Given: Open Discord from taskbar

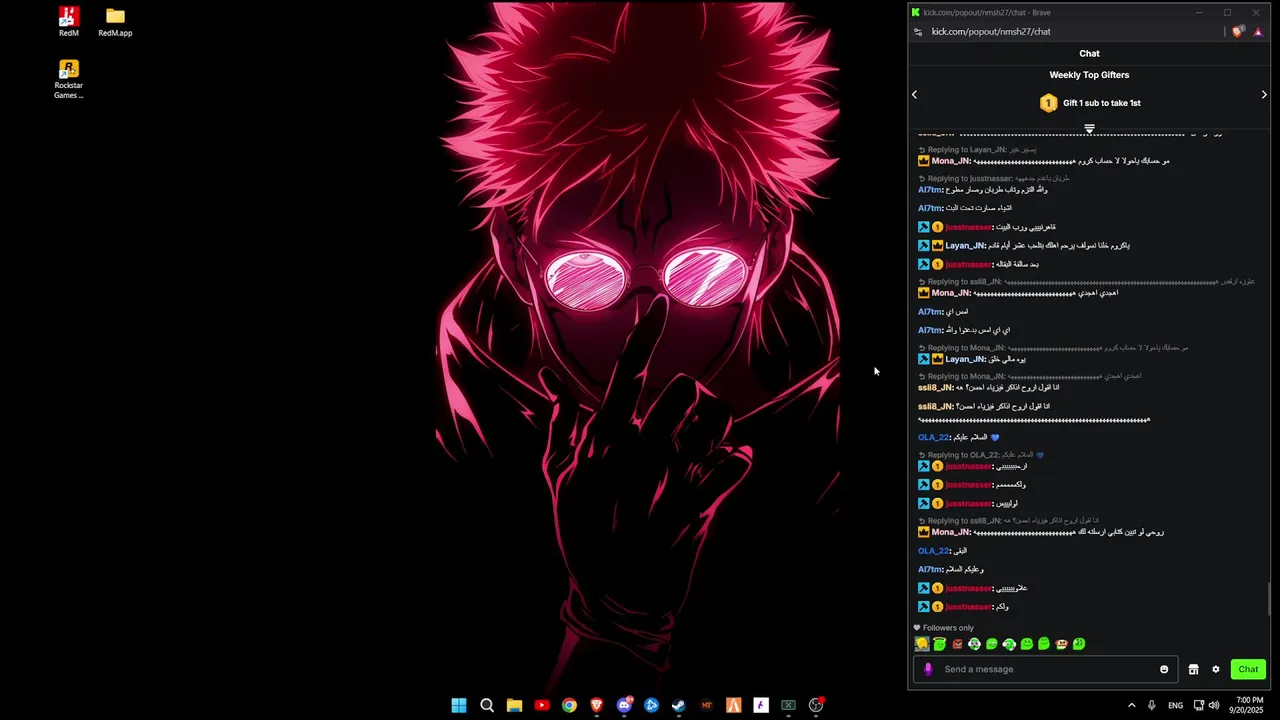Looking at the screenshot, I should (625, 705).
